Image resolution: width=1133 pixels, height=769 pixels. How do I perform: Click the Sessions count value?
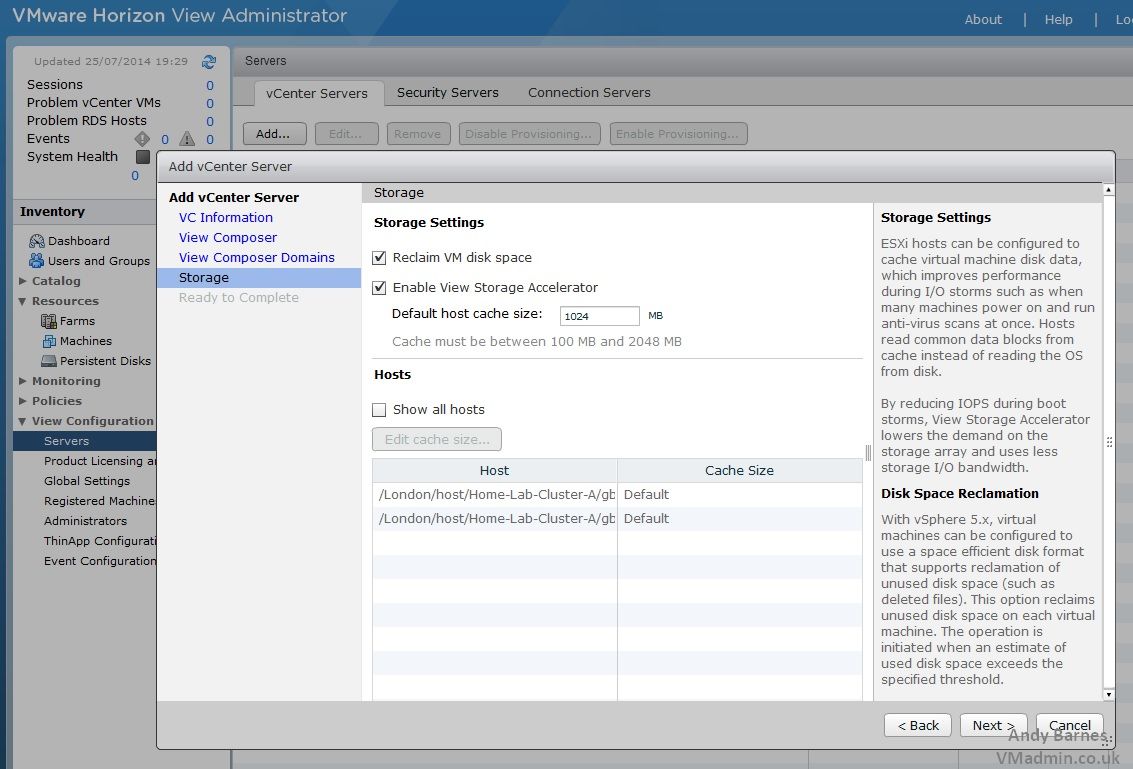click(x=210, y=85)
